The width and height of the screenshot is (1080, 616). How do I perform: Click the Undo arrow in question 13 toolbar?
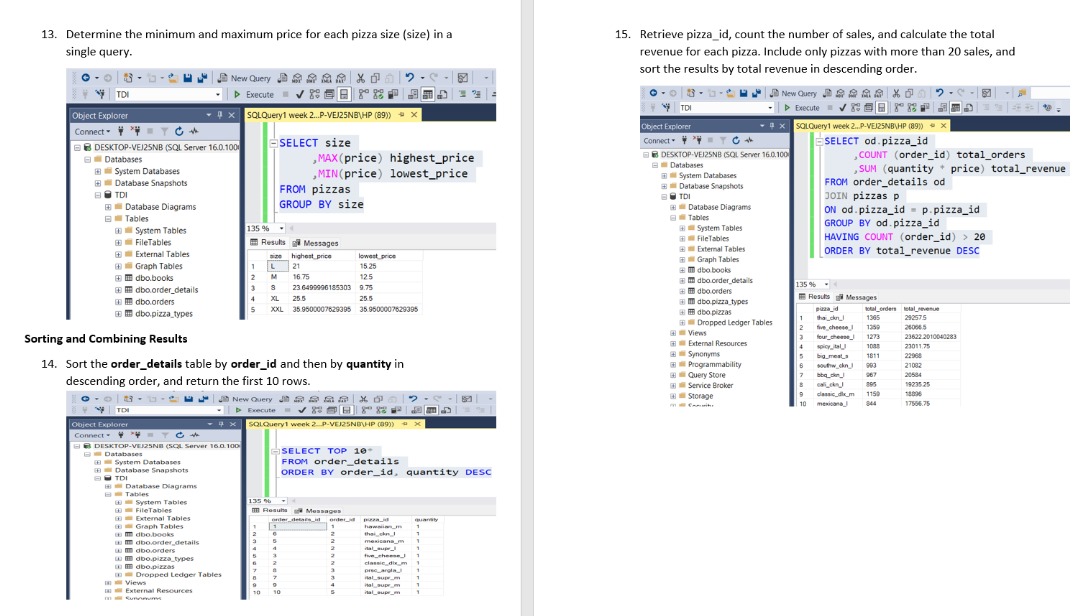[x=409, y=78]
